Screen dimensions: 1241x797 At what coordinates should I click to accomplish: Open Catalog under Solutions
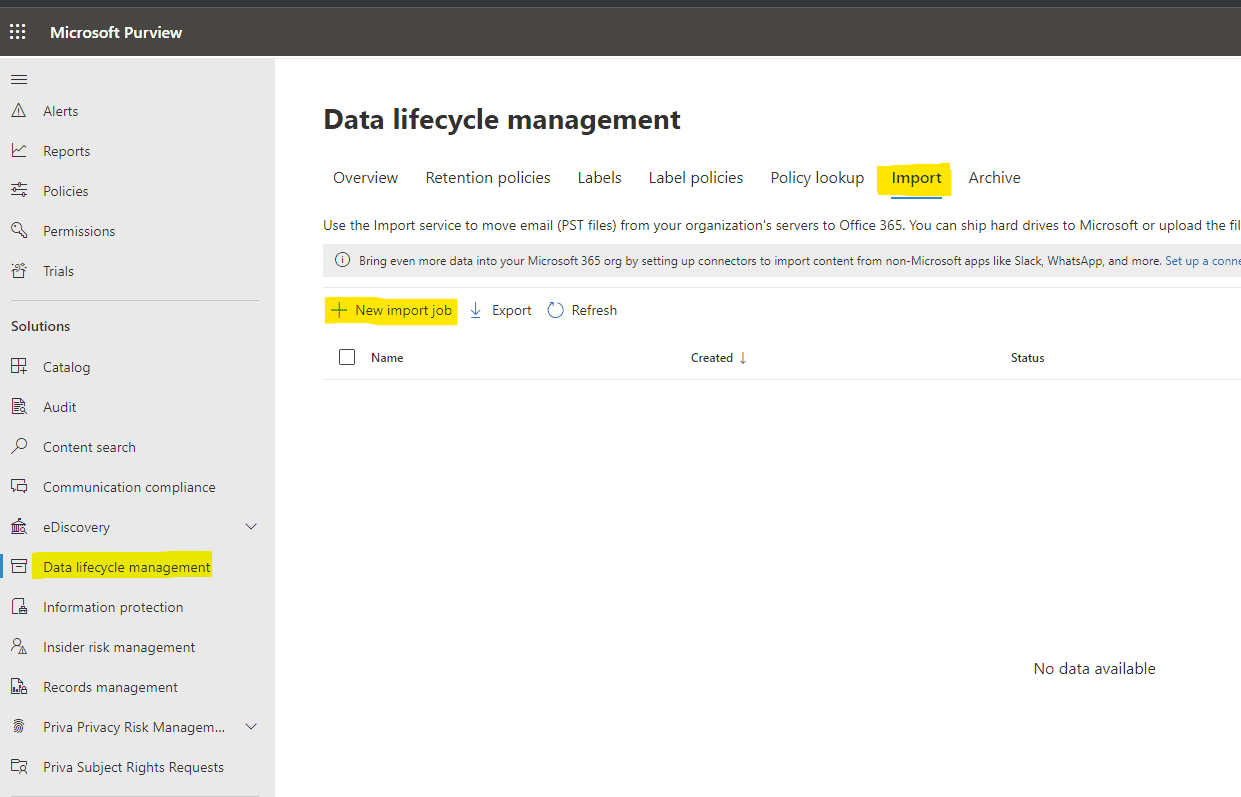click(66, 367)
